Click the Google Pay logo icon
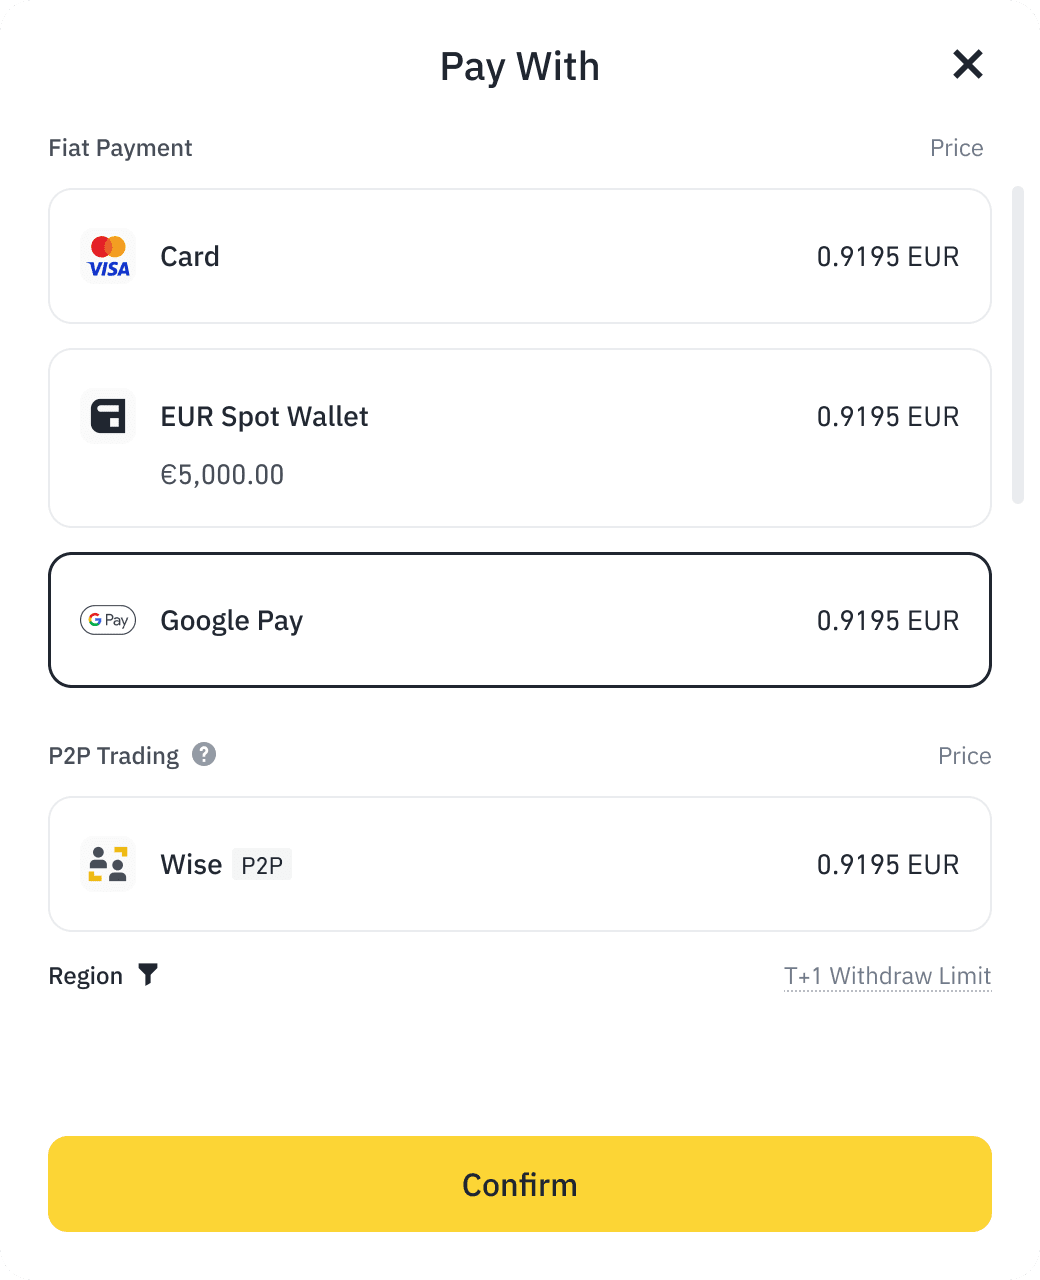1040x1280 pixels. (108, 620)
